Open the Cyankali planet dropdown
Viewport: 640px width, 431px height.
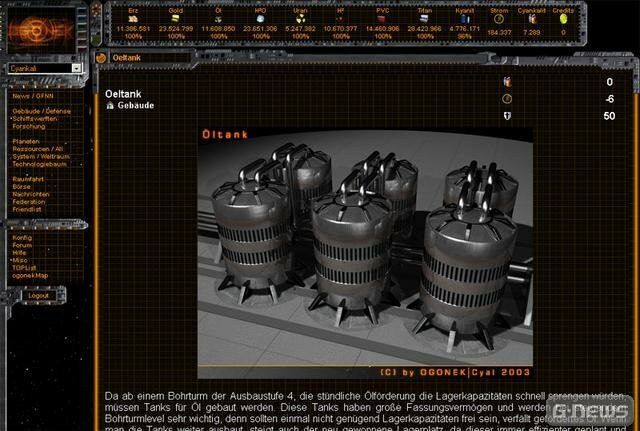(45, 68)
